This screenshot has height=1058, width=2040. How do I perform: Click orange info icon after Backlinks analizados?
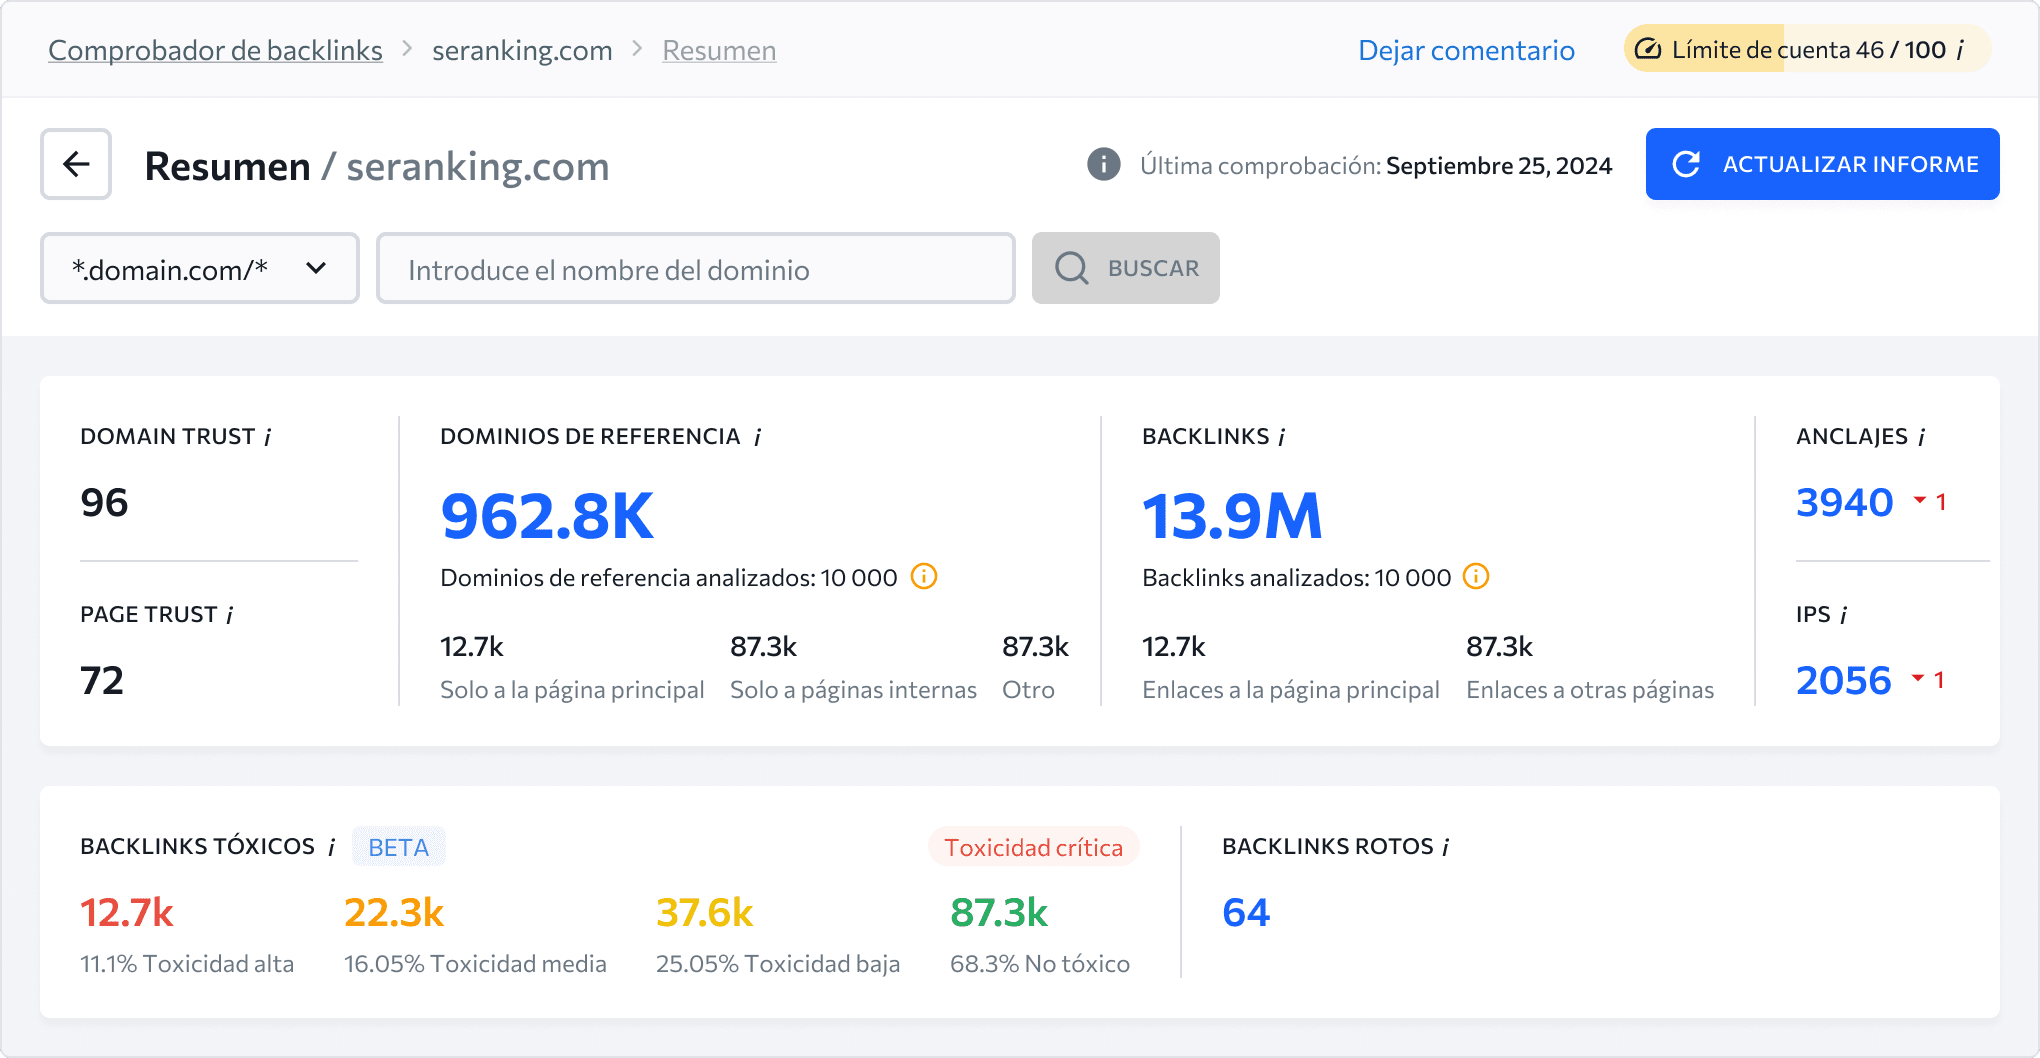(x=1476, y=577)
